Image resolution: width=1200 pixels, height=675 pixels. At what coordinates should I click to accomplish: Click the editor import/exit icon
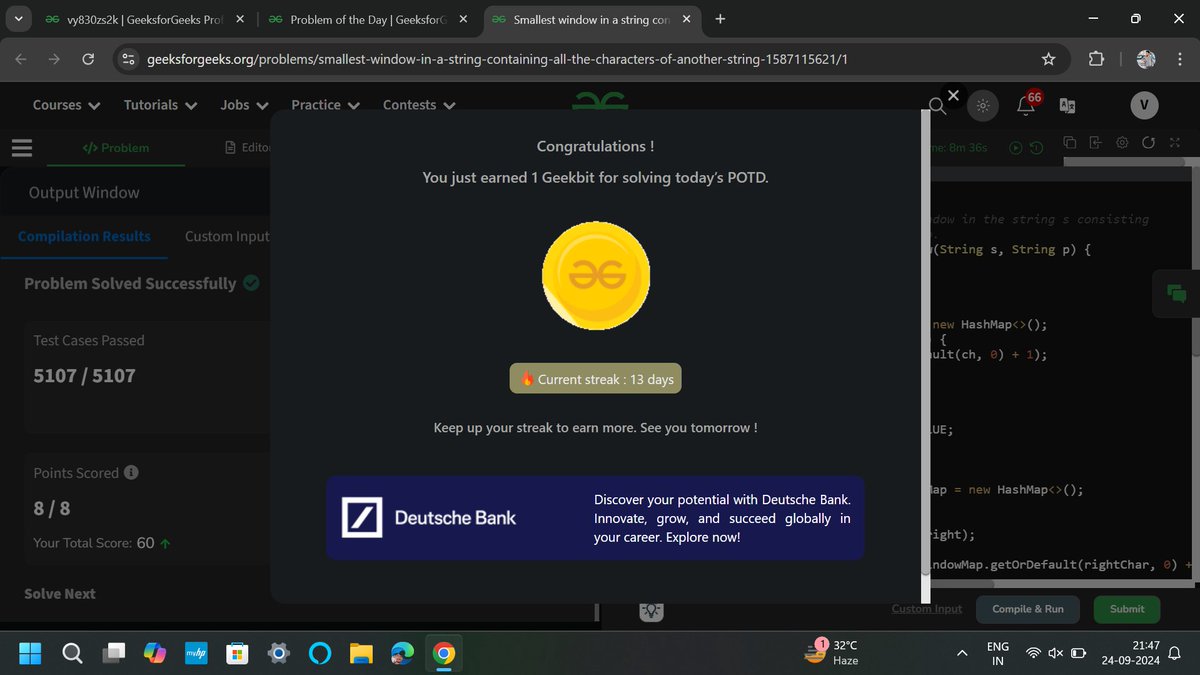[1095, 143]
